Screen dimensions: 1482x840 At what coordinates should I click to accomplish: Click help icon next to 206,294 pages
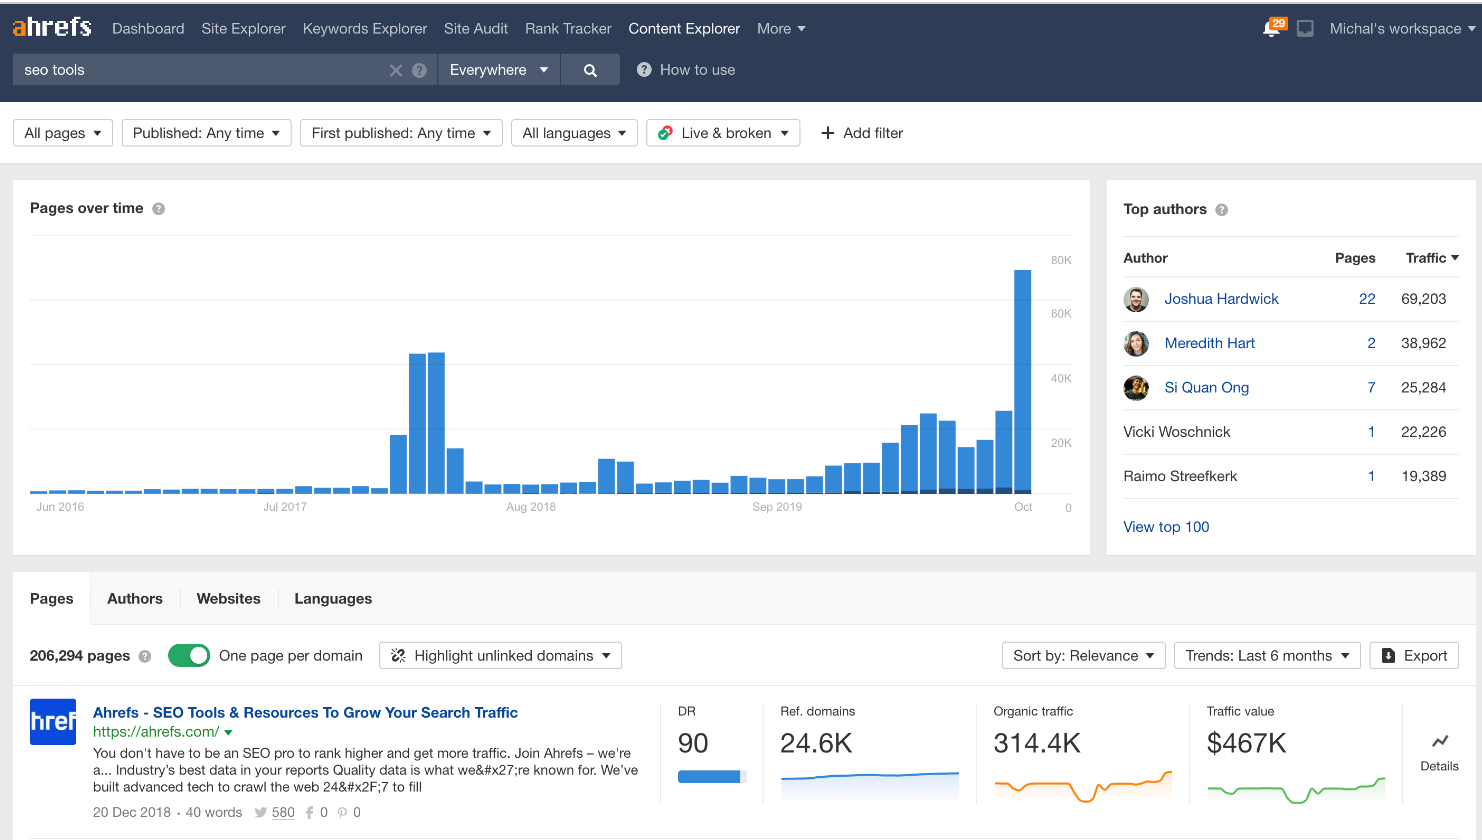pos(145,656)
